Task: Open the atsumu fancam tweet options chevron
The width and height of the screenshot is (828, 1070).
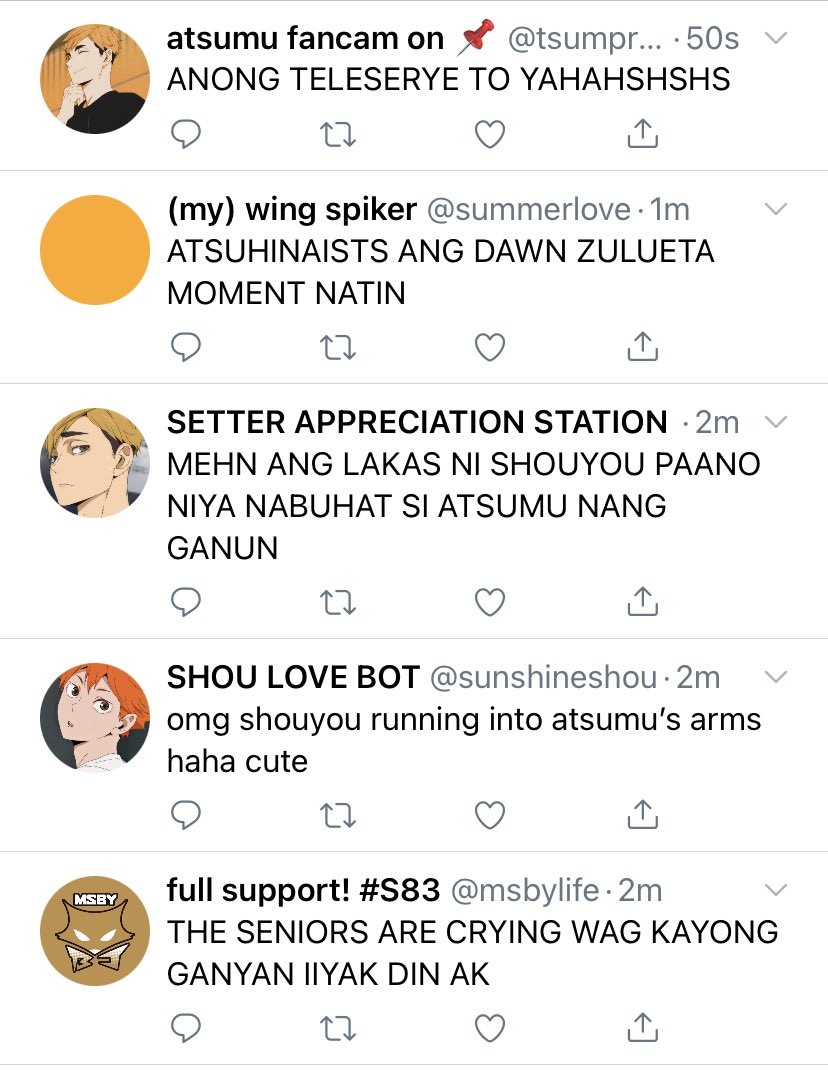Action: [x=776, y=38]
